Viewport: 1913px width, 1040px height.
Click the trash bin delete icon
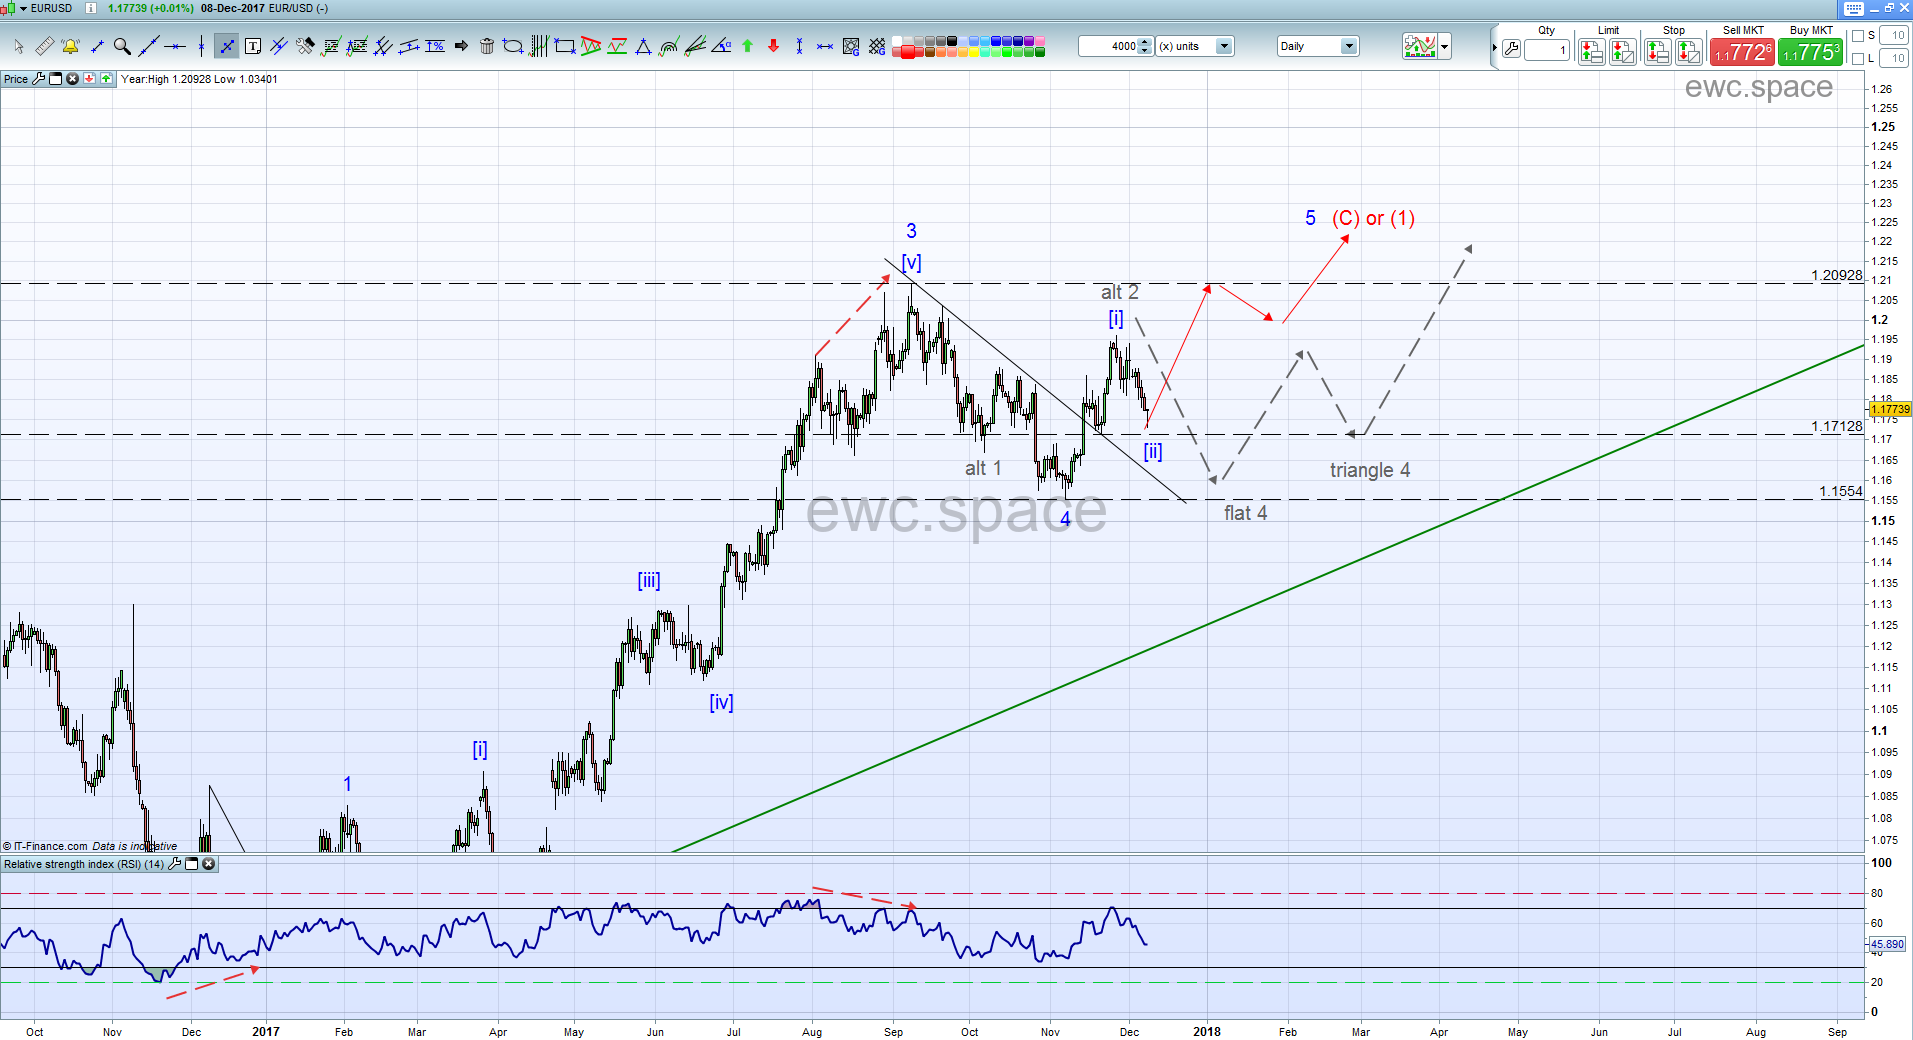[x=487, y=46]
